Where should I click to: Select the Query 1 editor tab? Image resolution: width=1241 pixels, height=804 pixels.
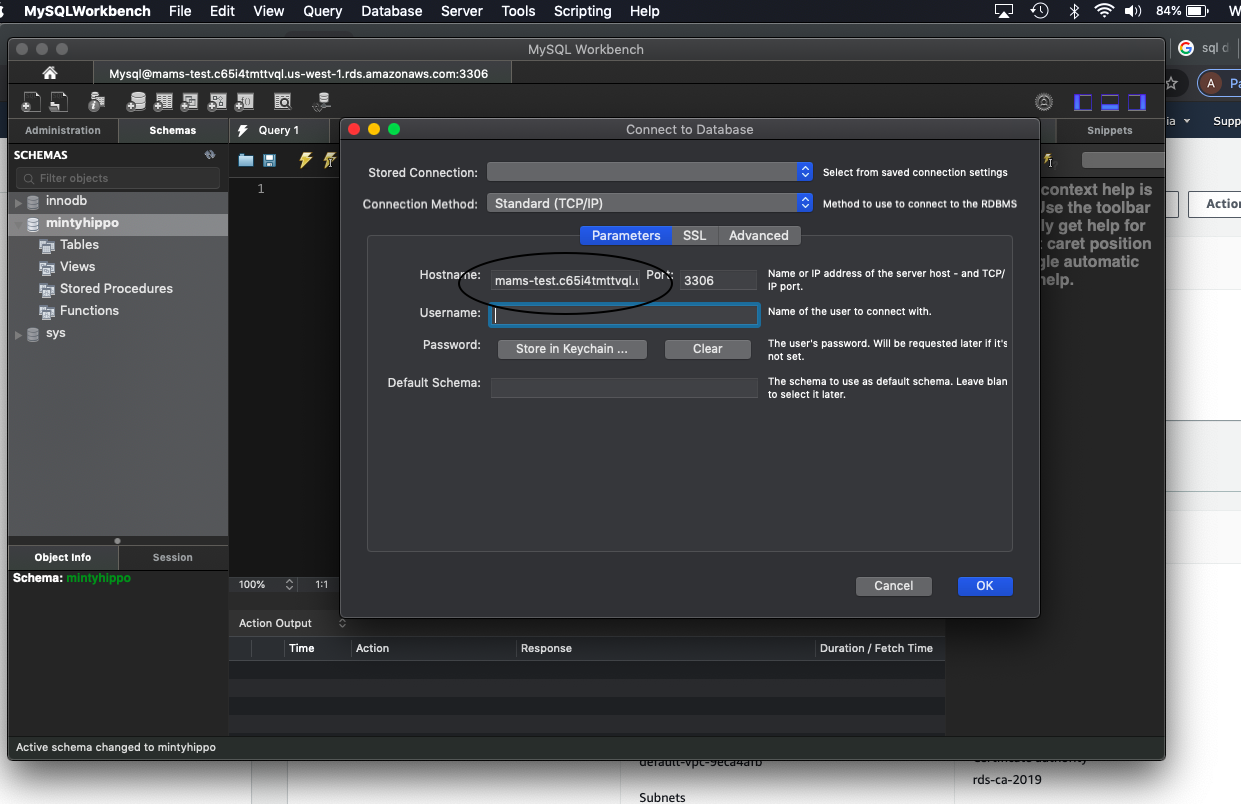point(279,130)
